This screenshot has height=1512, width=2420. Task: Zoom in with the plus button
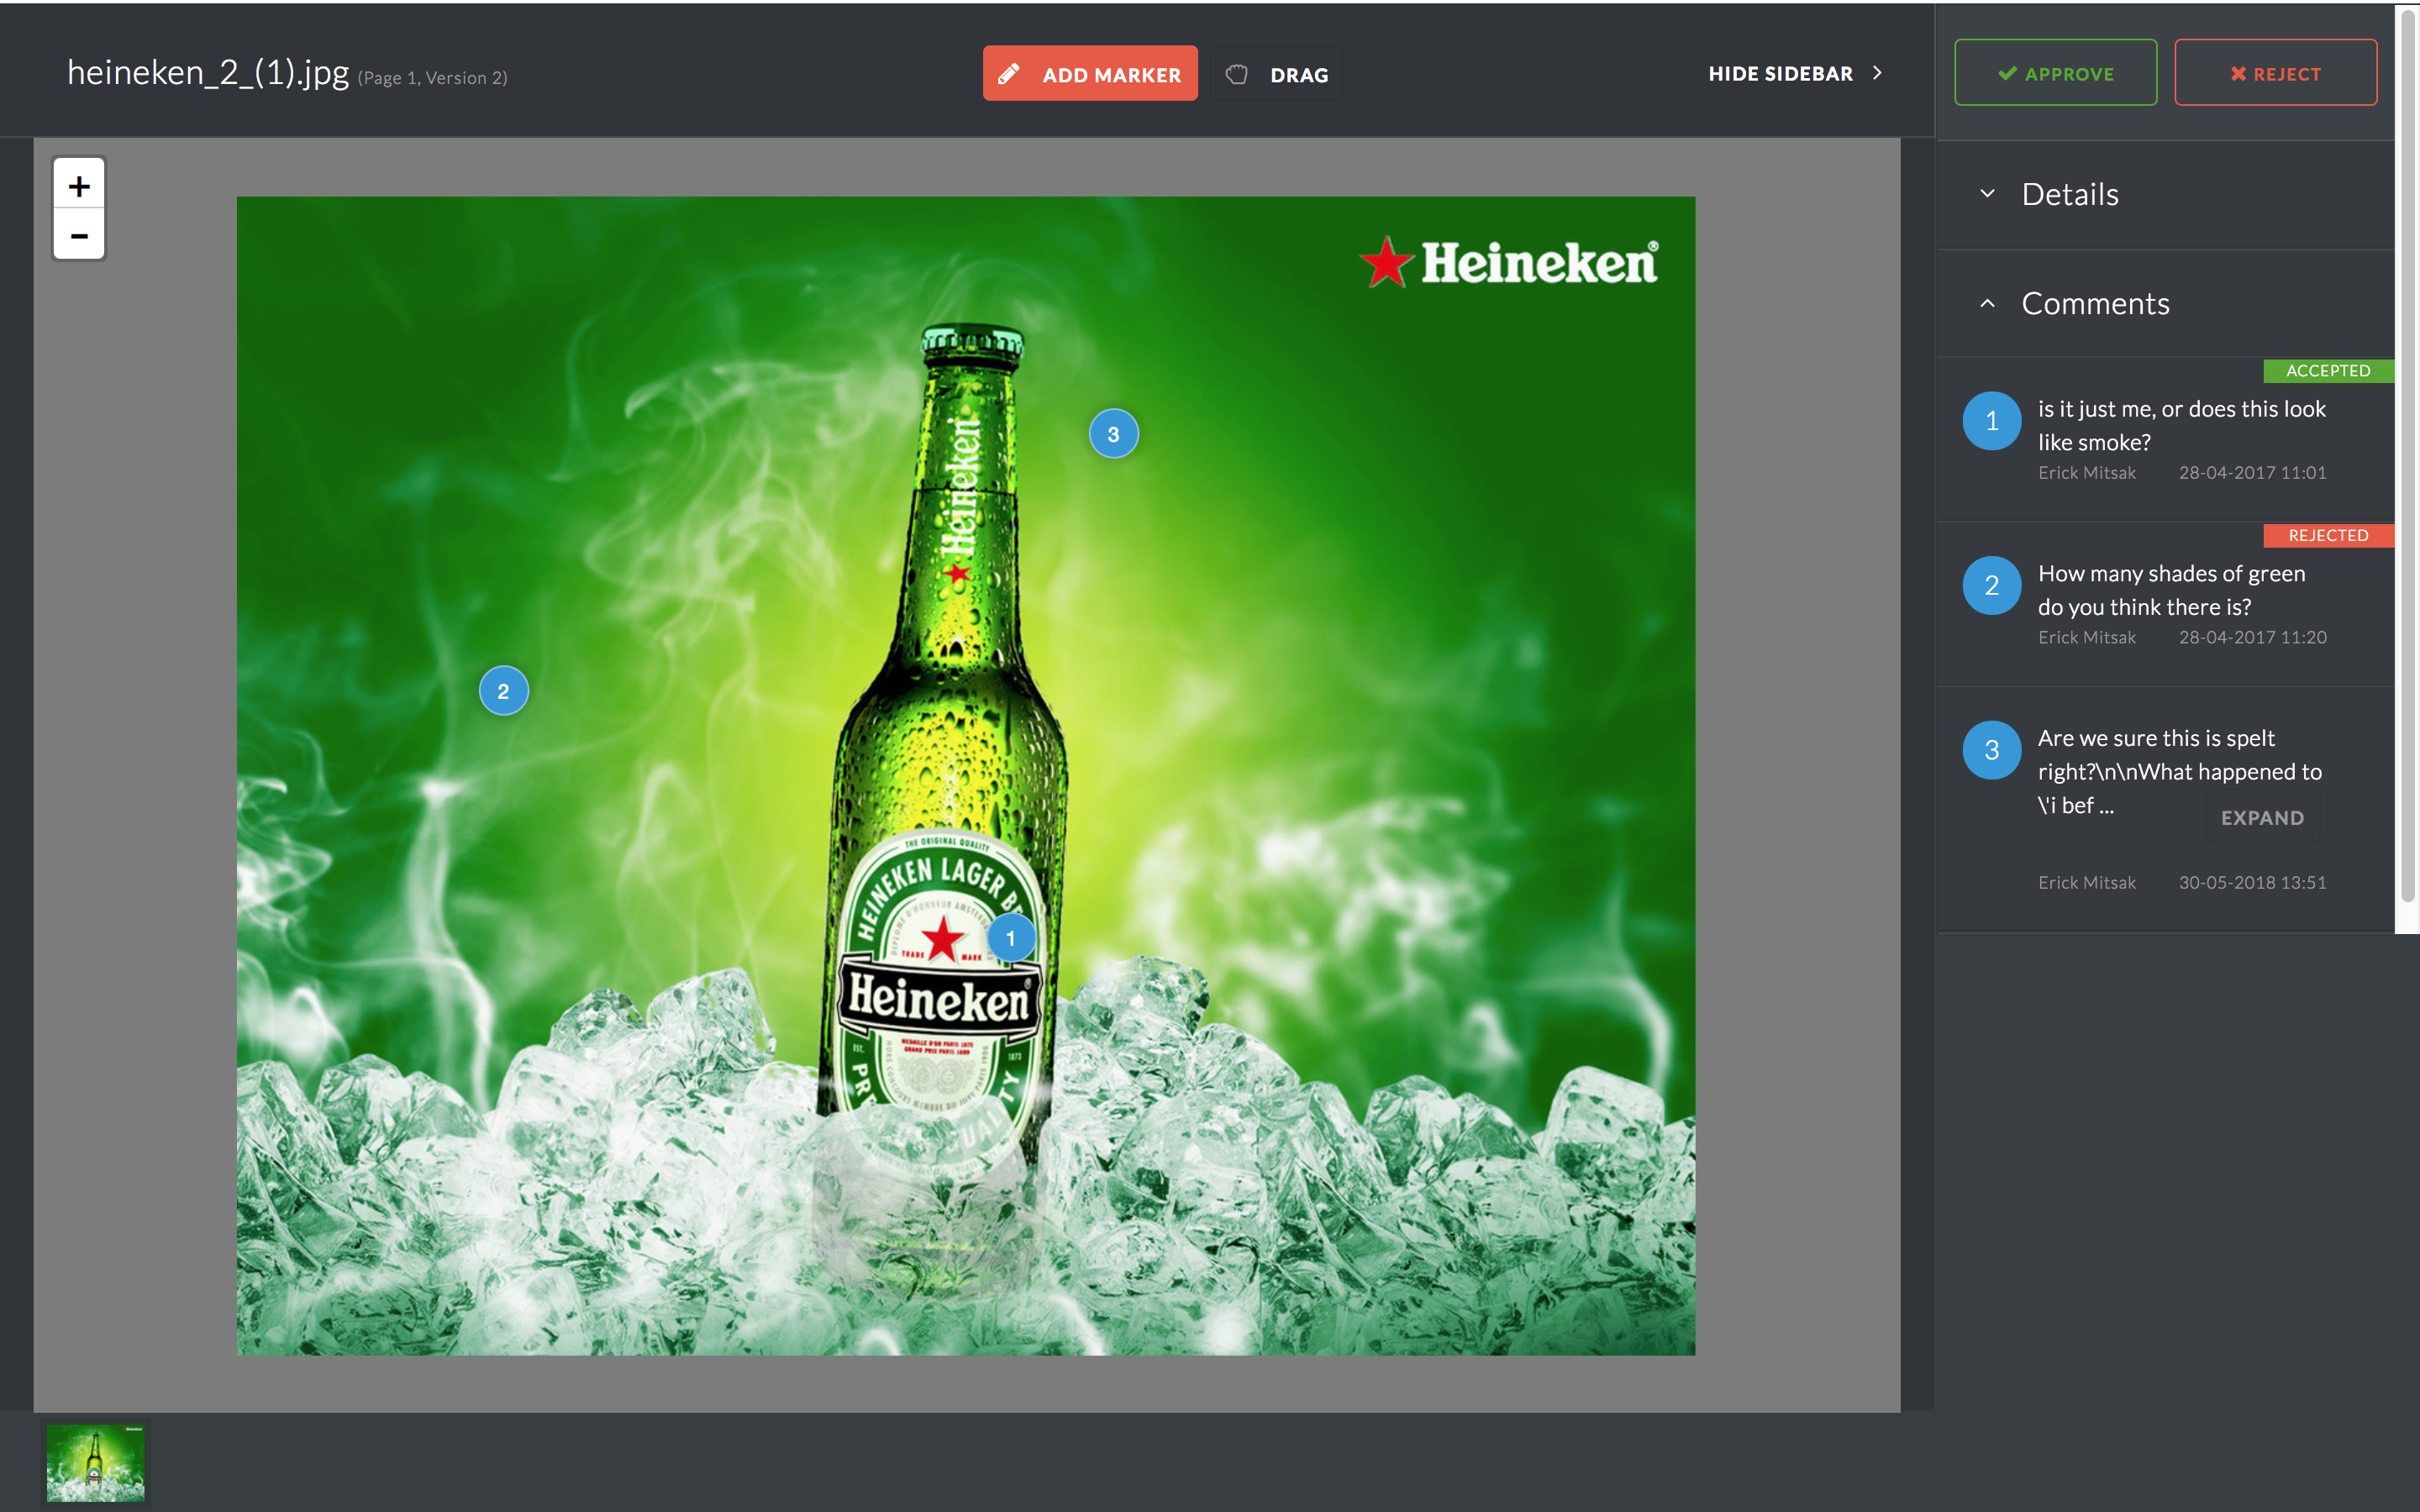click(79, 185)
